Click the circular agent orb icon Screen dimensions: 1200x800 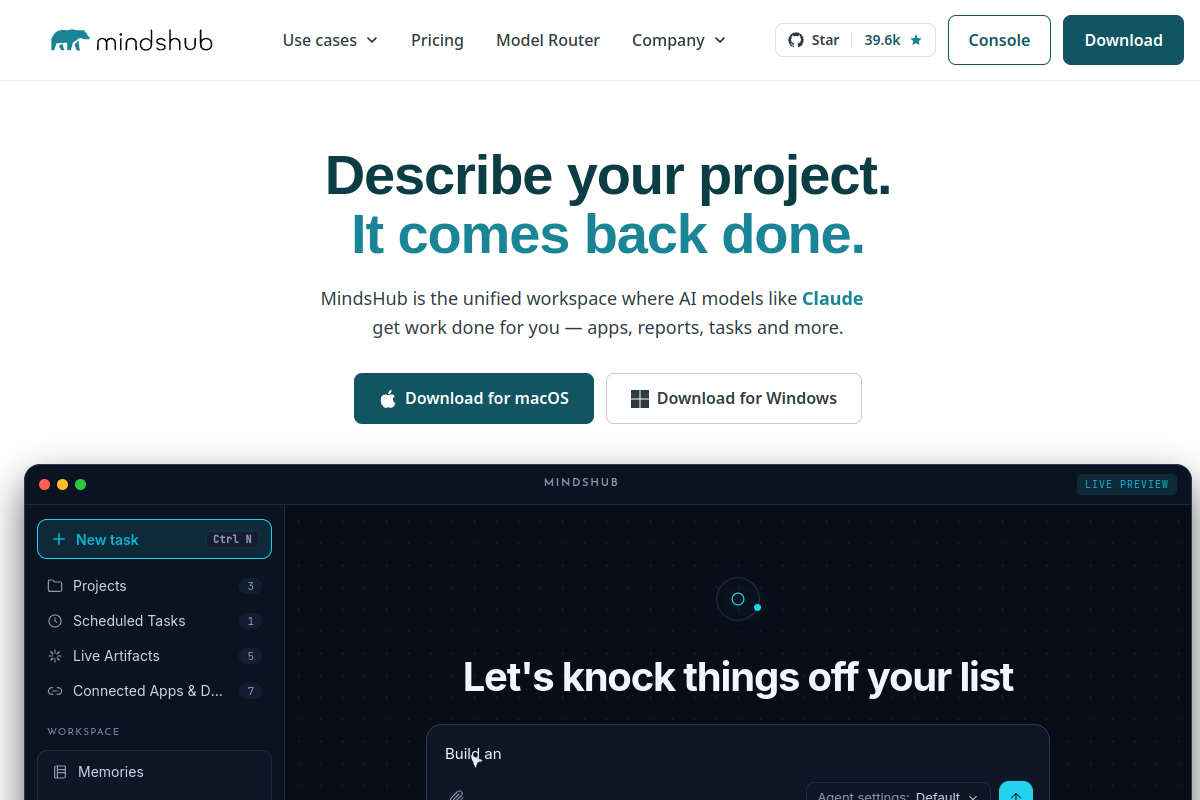[738, 599]
